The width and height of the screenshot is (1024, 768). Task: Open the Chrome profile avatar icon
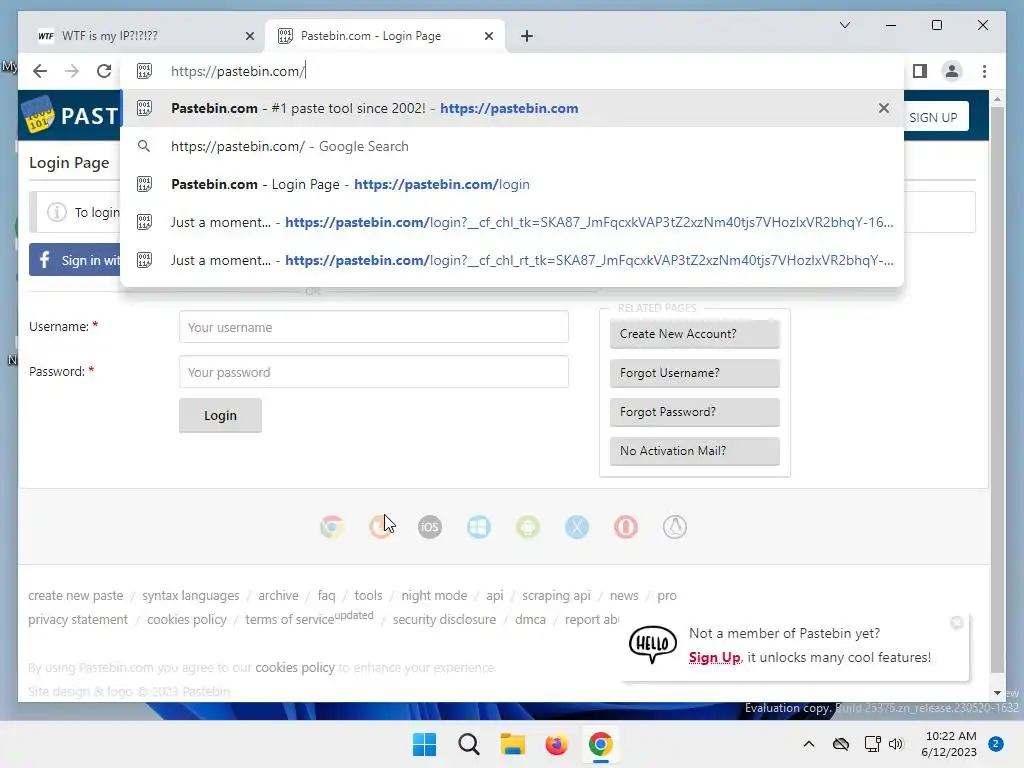coord(952,71)
